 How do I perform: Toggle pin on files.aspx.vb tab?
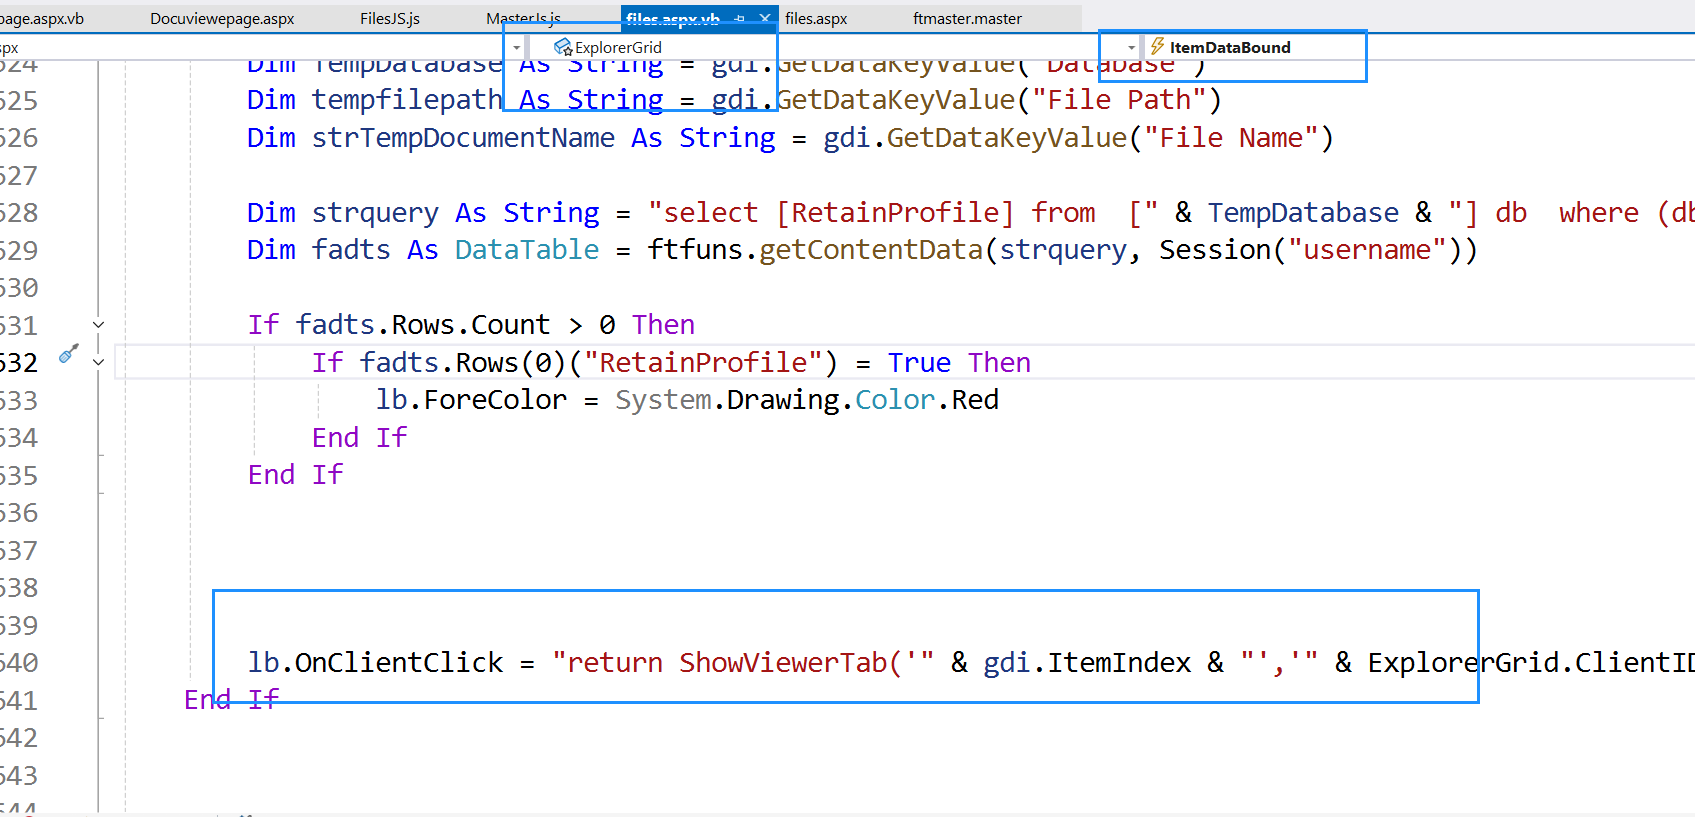click(x=739, y=19)
